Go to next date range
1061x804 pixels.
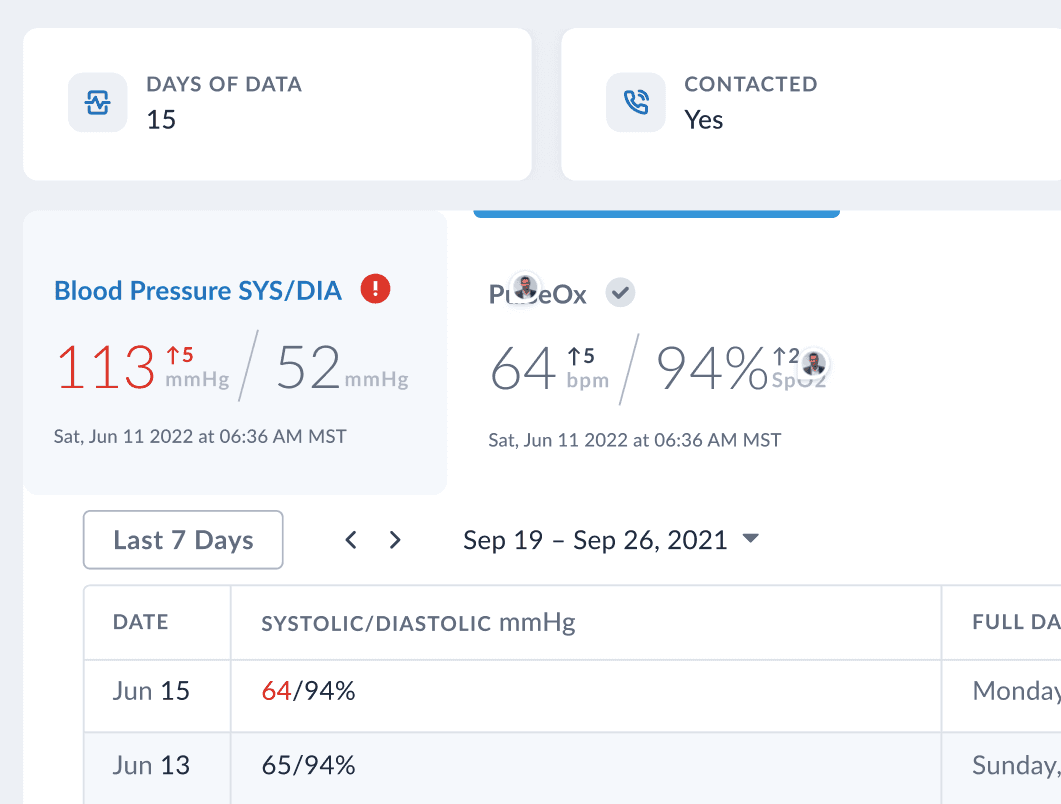tap(395, 540)
